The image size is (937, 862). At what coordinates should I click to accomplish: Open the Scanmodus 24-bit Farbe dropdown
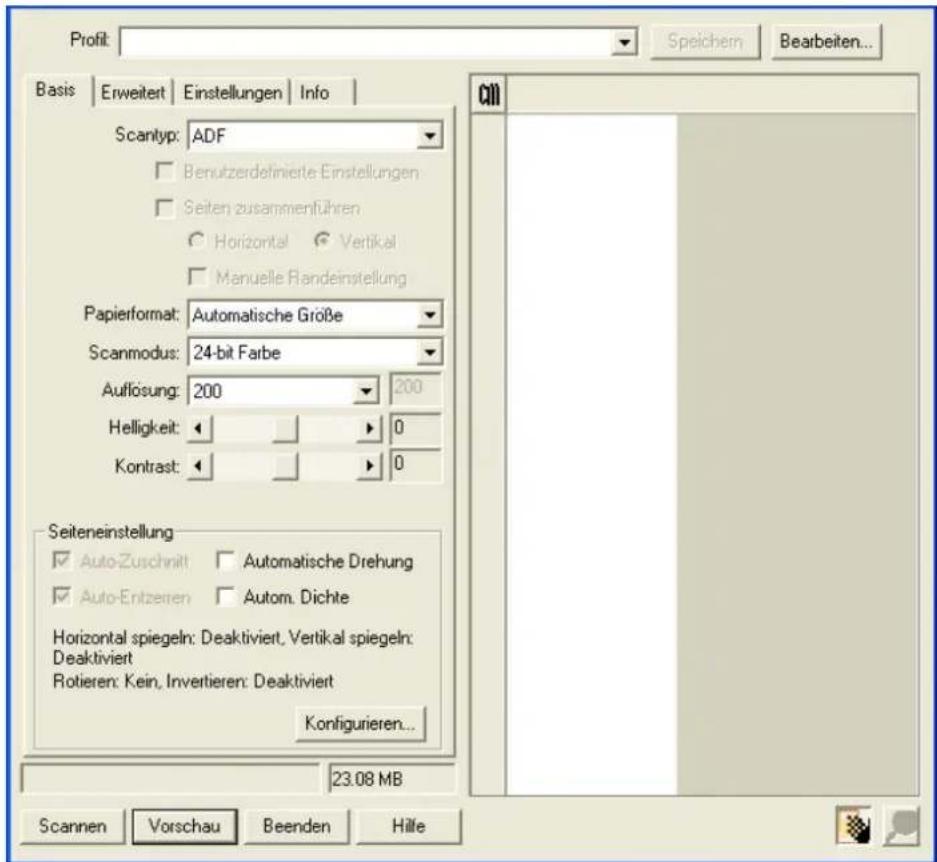coord(429,353)
